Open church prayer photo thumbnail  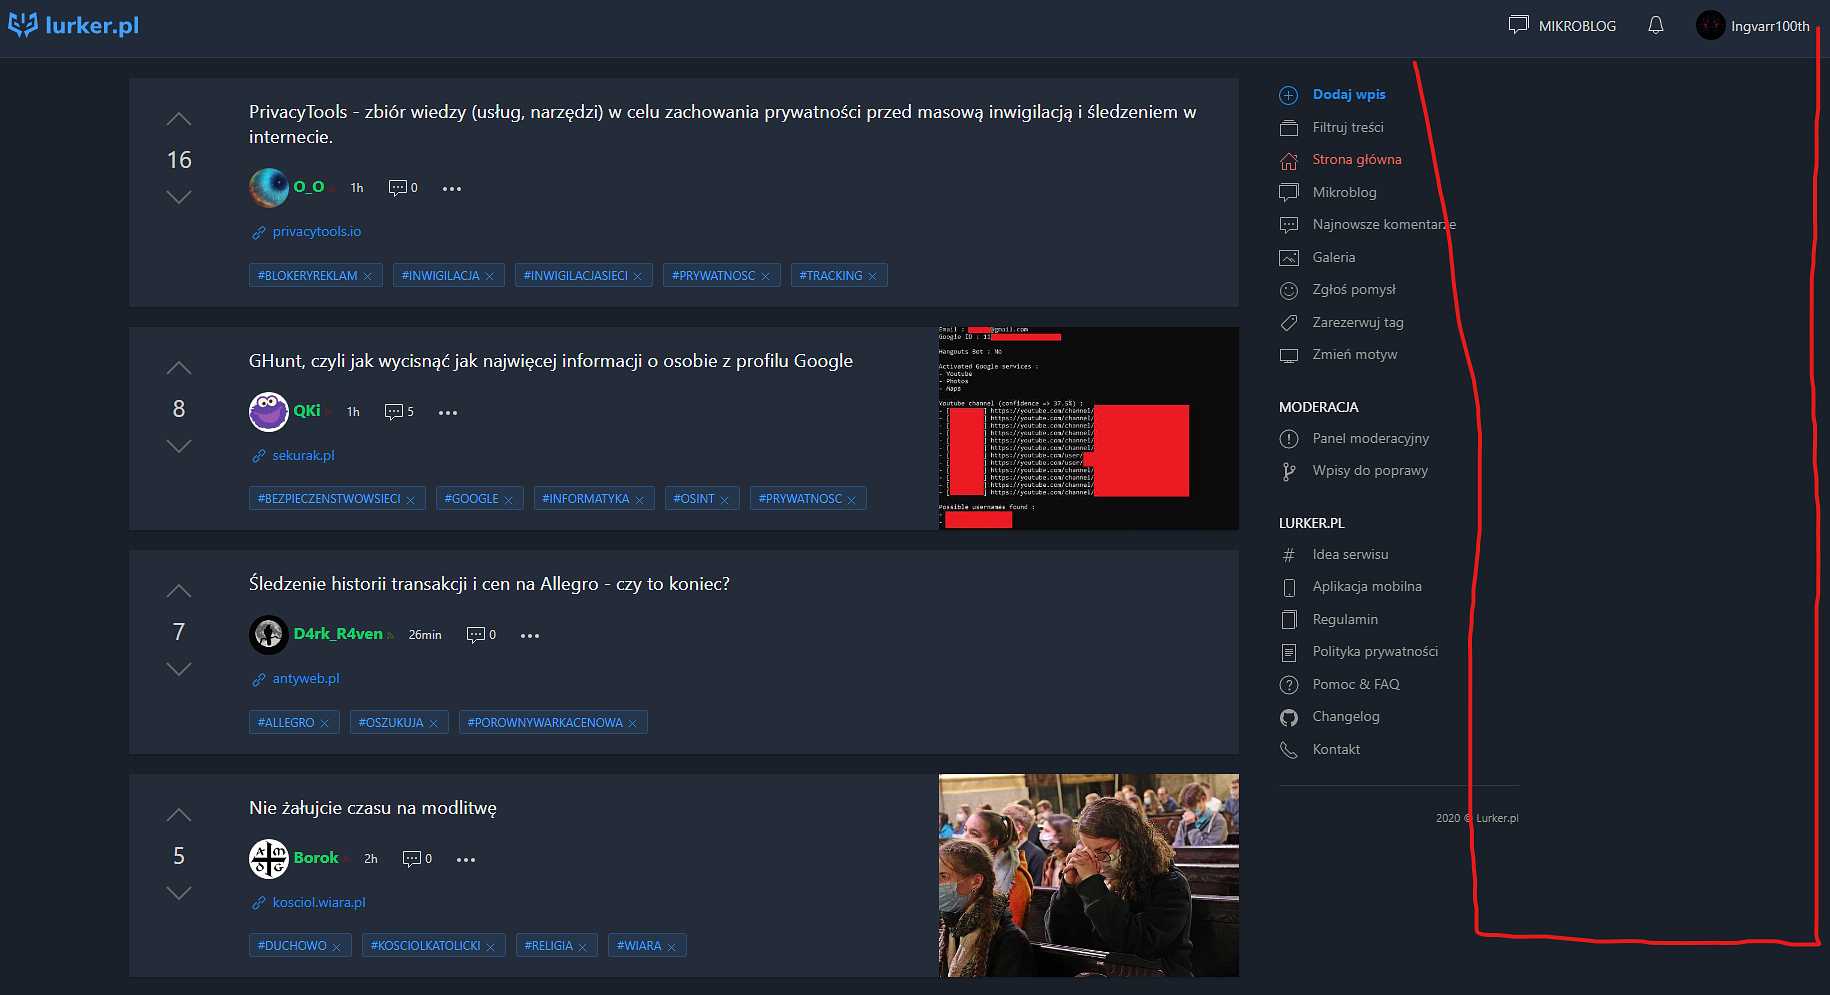point(1089,875)
